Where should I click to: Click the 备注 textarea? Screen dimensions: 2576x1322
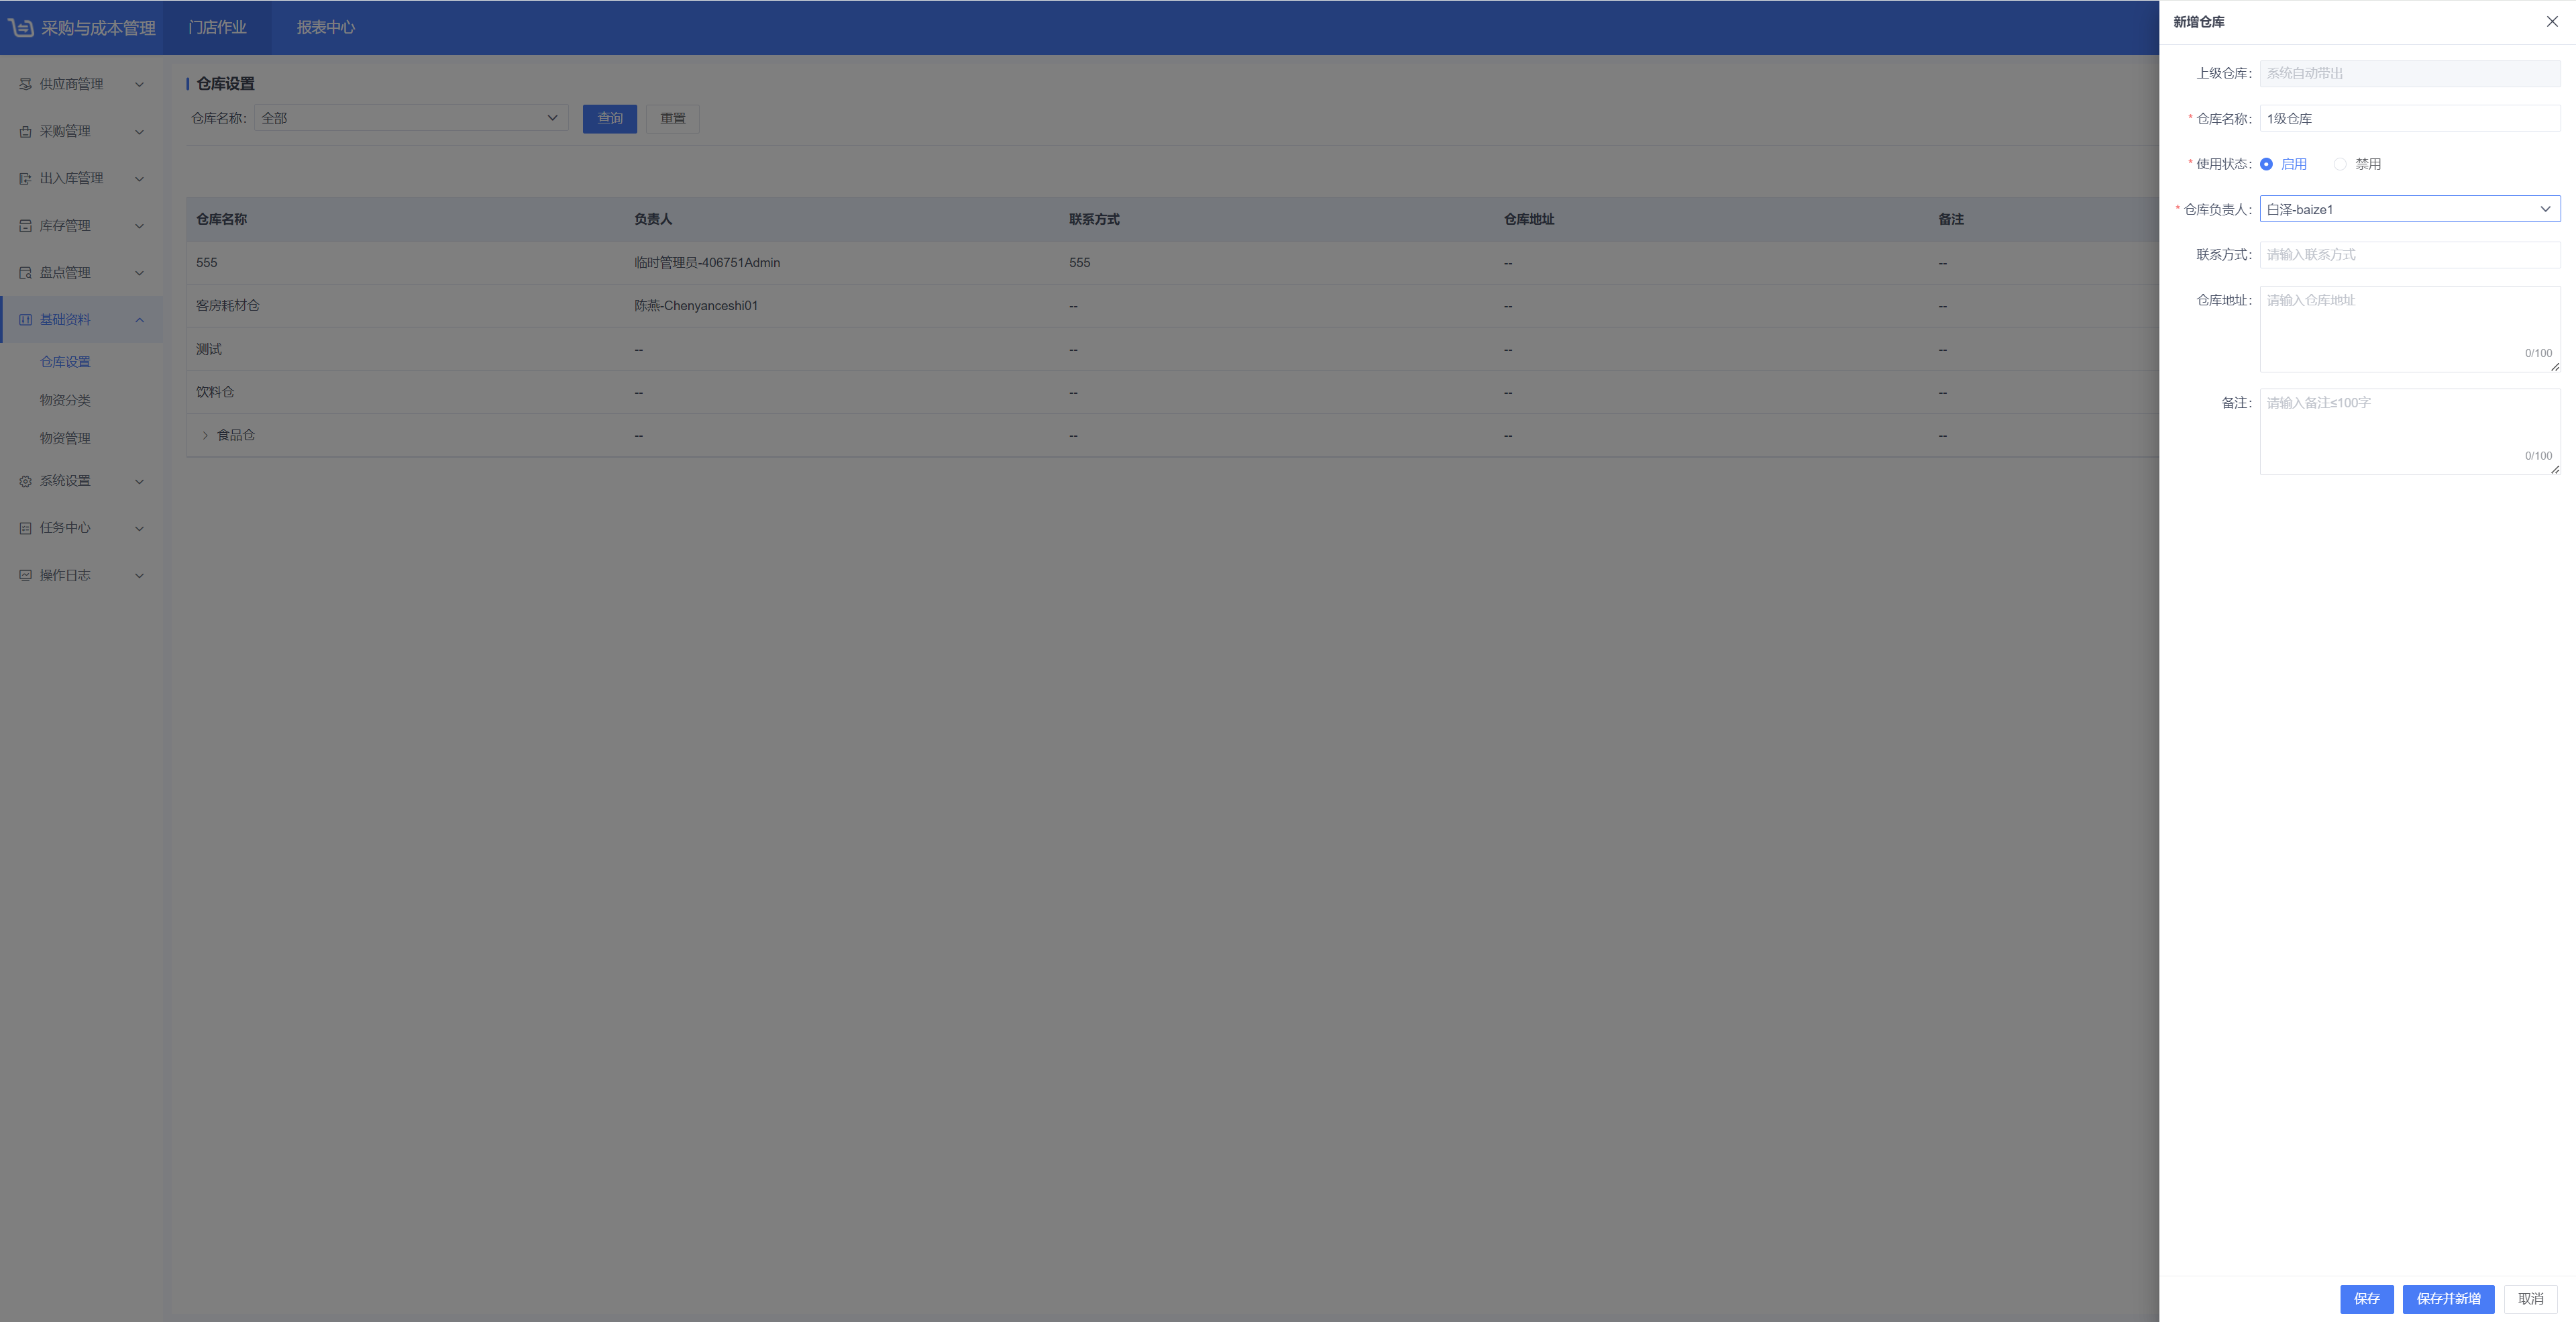(2410, 432)
